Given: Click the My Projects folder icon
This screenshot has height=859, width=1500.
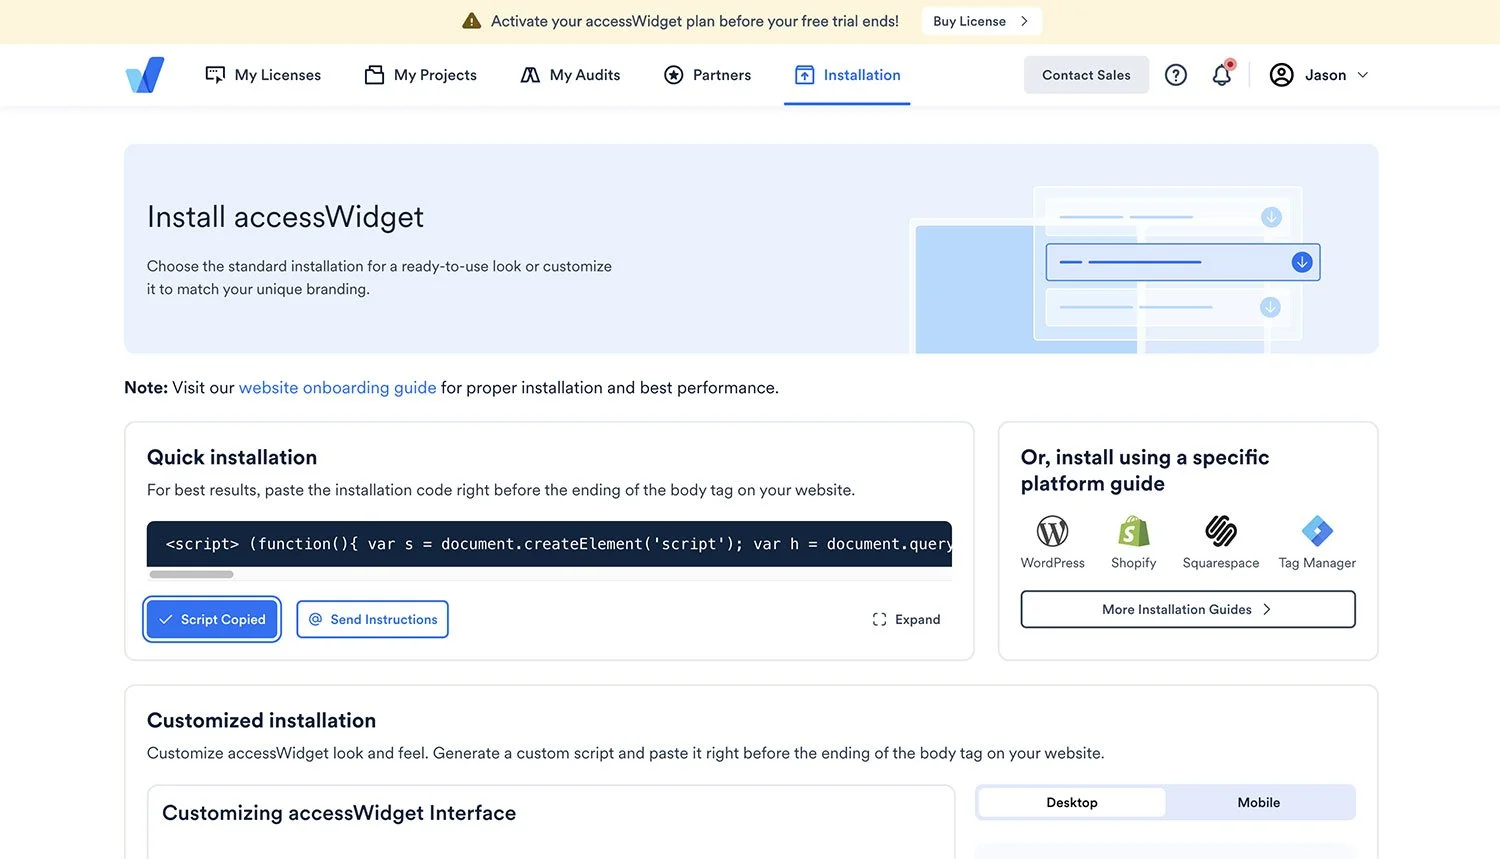Looking at the screenshot, I should pos(375,75).
